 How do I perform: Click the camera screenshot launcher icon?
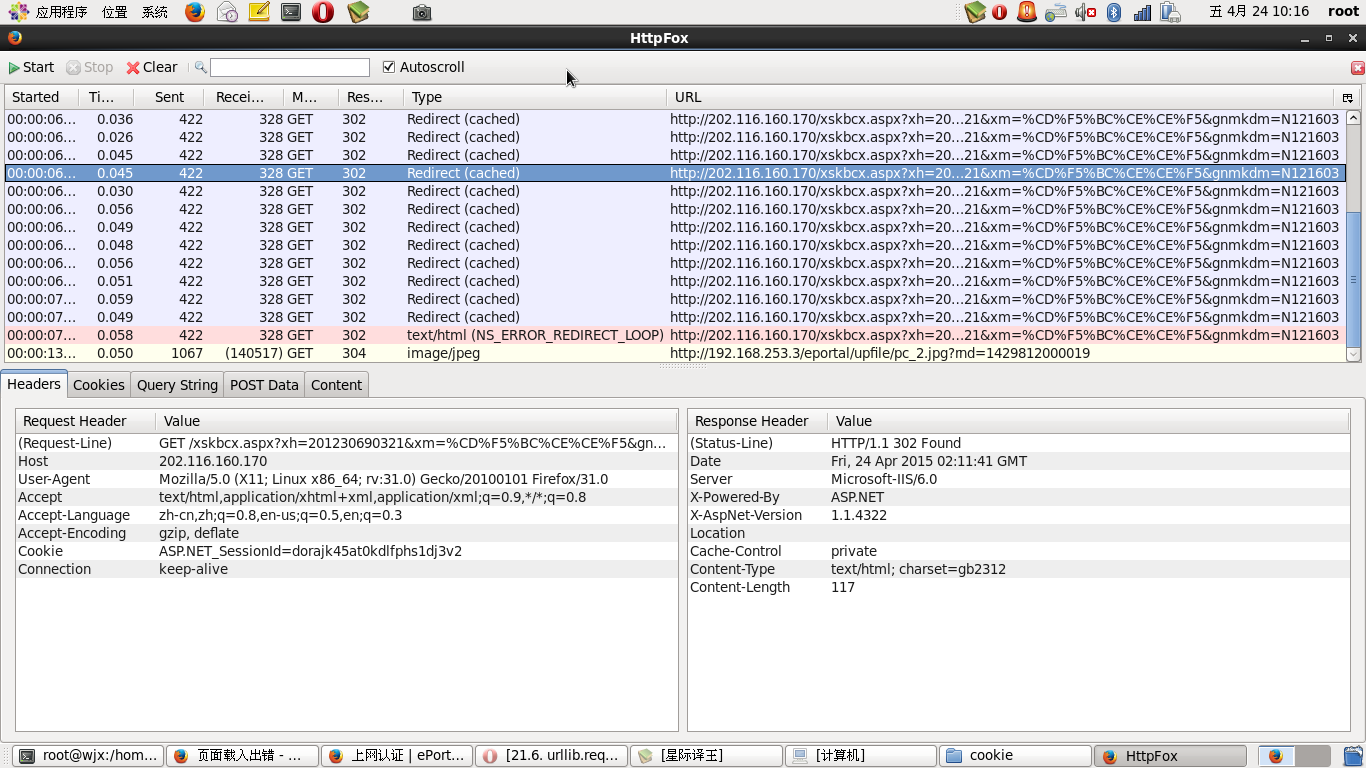[422, 12]
